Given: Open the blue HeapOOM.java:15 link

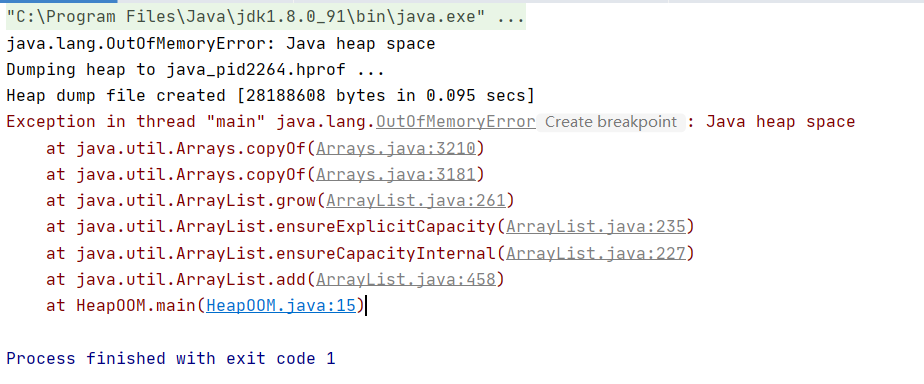Looking at the screenshot, I should coord(281,306).
